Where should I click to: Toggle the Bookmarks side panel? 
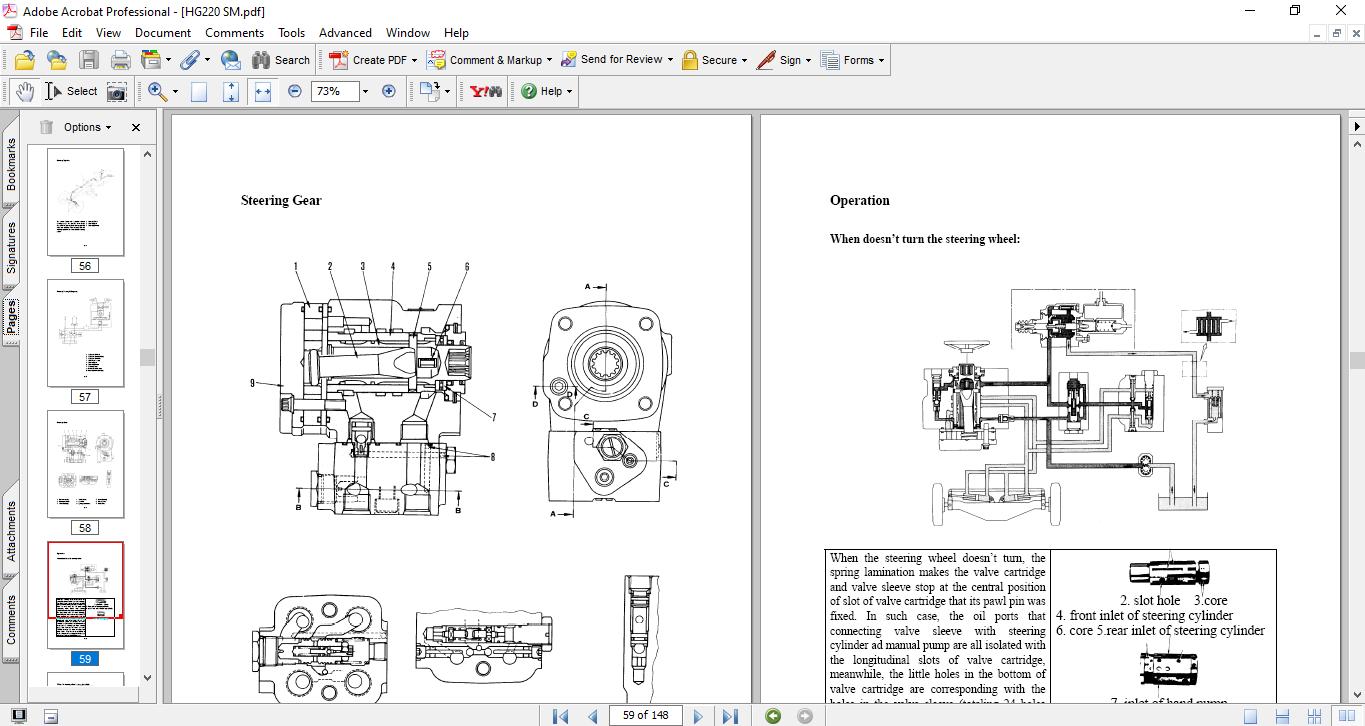(11, 164)
